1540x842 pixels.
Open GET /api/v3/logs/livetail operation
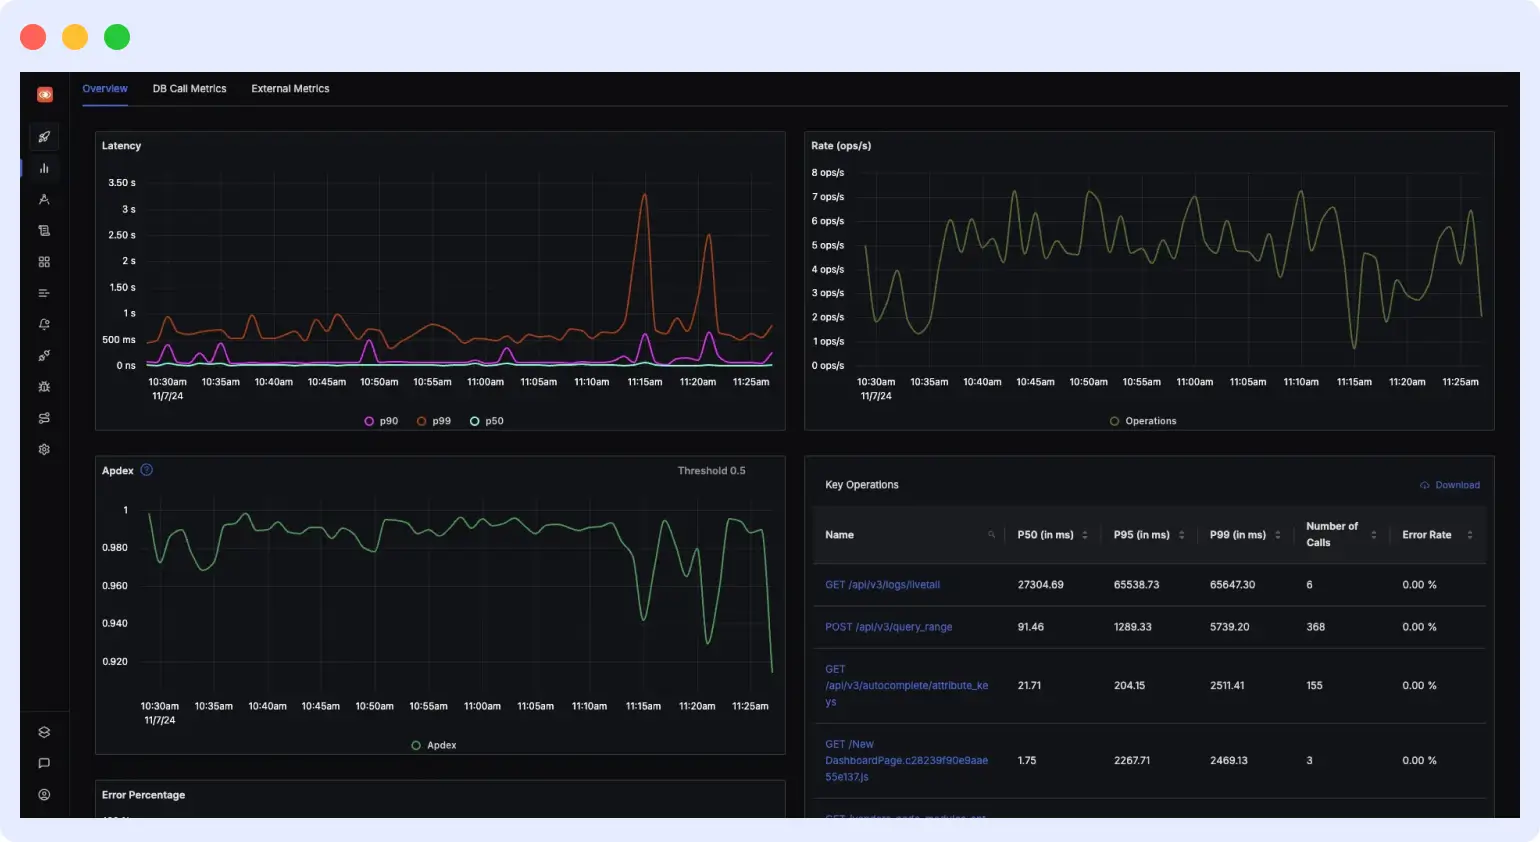[x=882, y=585]
